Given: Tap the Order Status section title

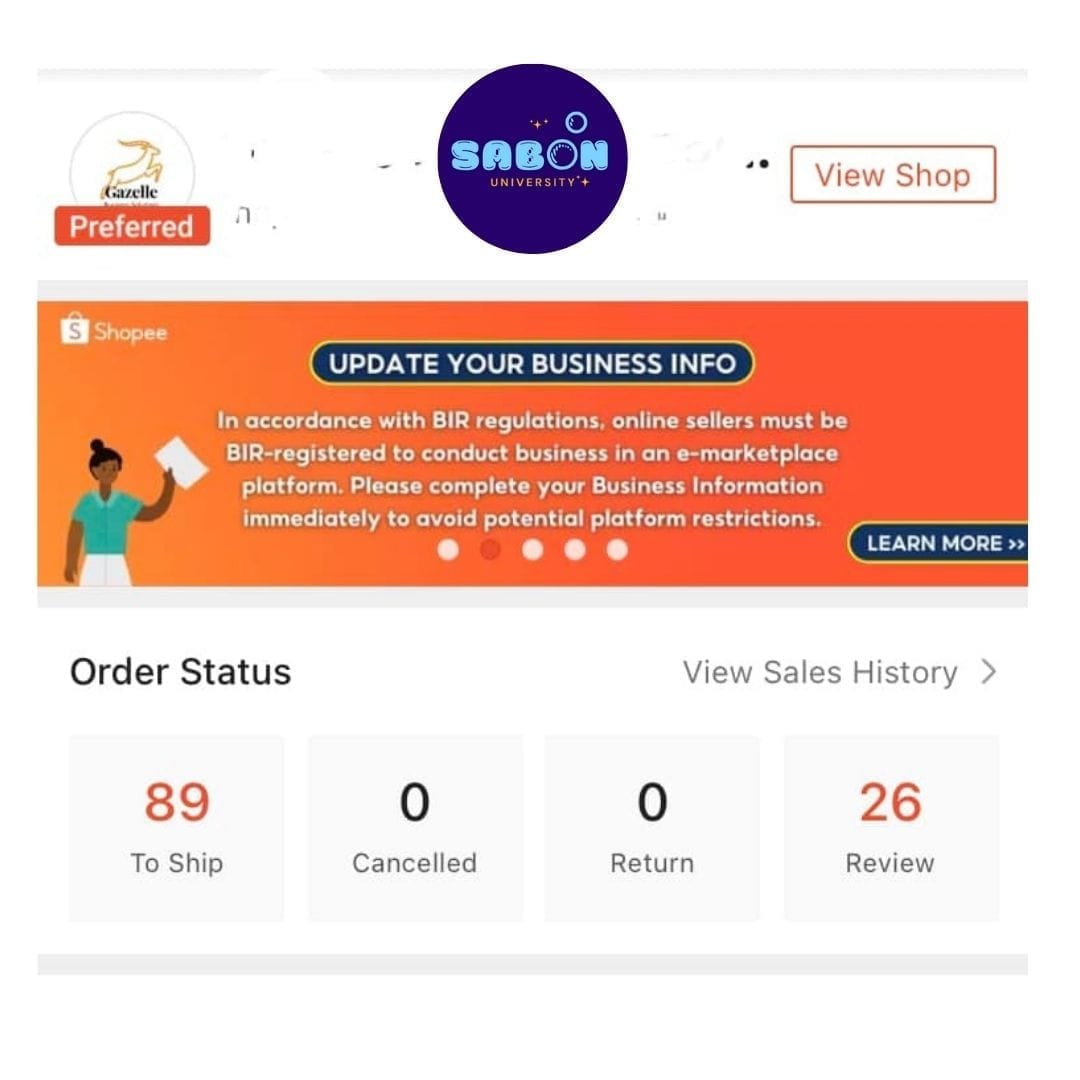Looking at the screenshot, I should (x=180, y=672).
